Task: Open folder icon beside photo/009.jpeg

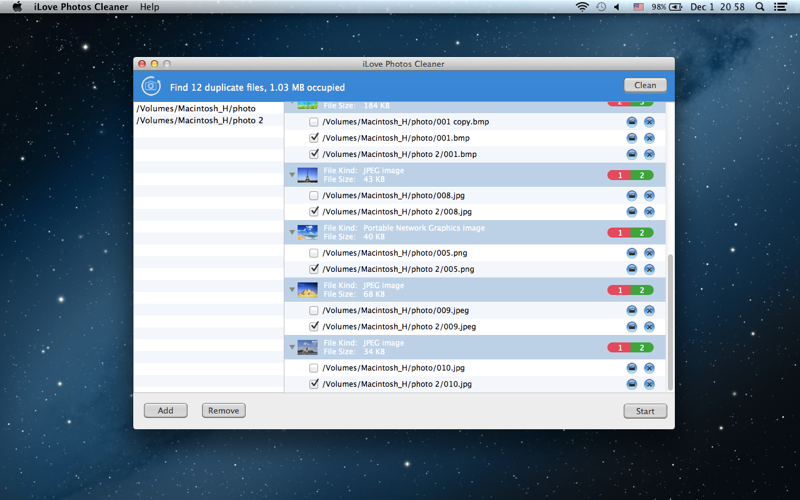Action: [632, 310]
